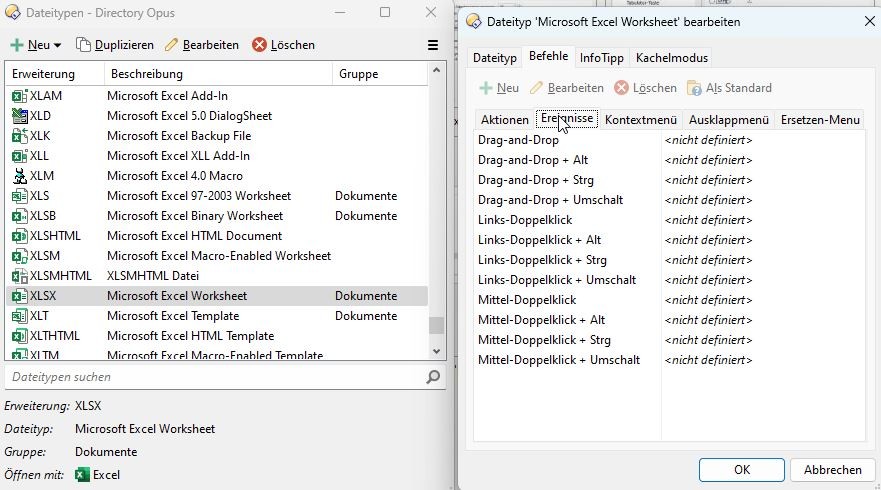Select the 'Mittel-Doppelklick + Alt' row
The height and width of the screenshot is (490, 881).
(669, 320)
